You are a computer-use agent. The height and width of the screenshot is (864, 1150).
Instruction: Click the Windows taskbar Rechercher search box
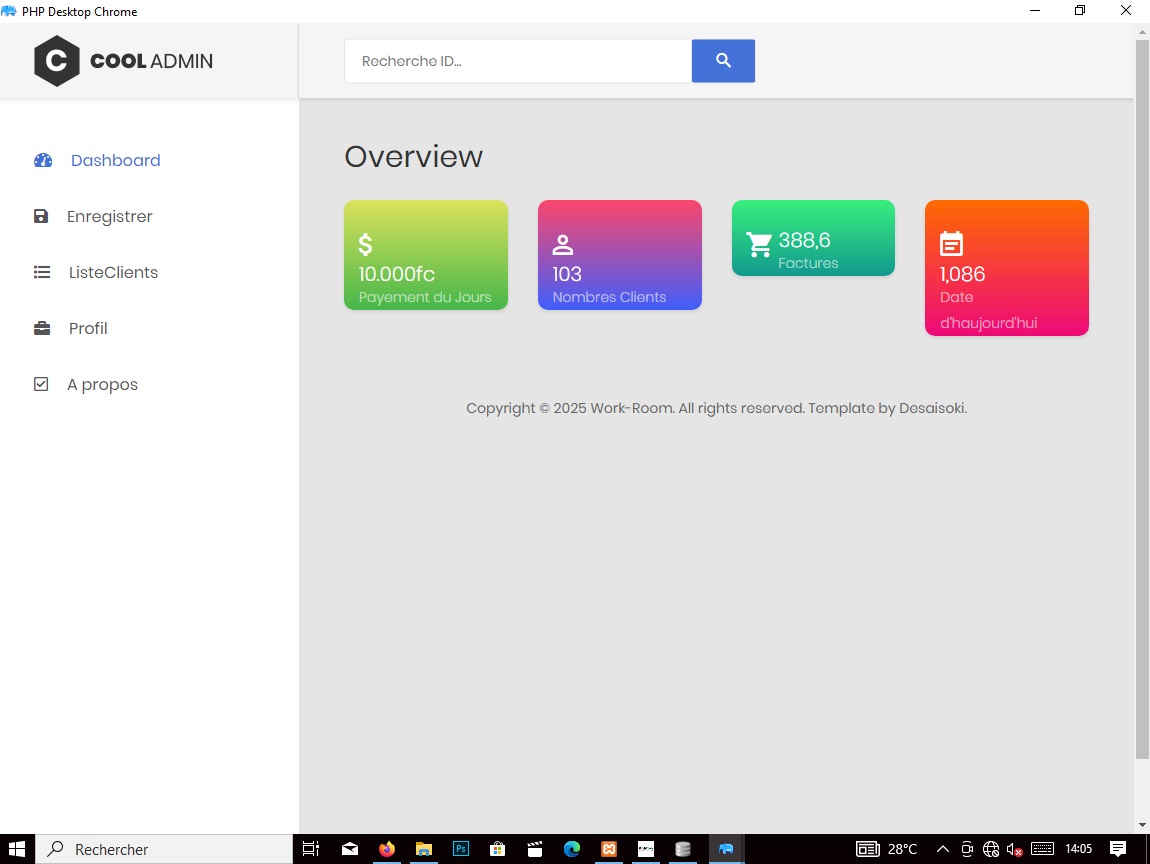165,849
